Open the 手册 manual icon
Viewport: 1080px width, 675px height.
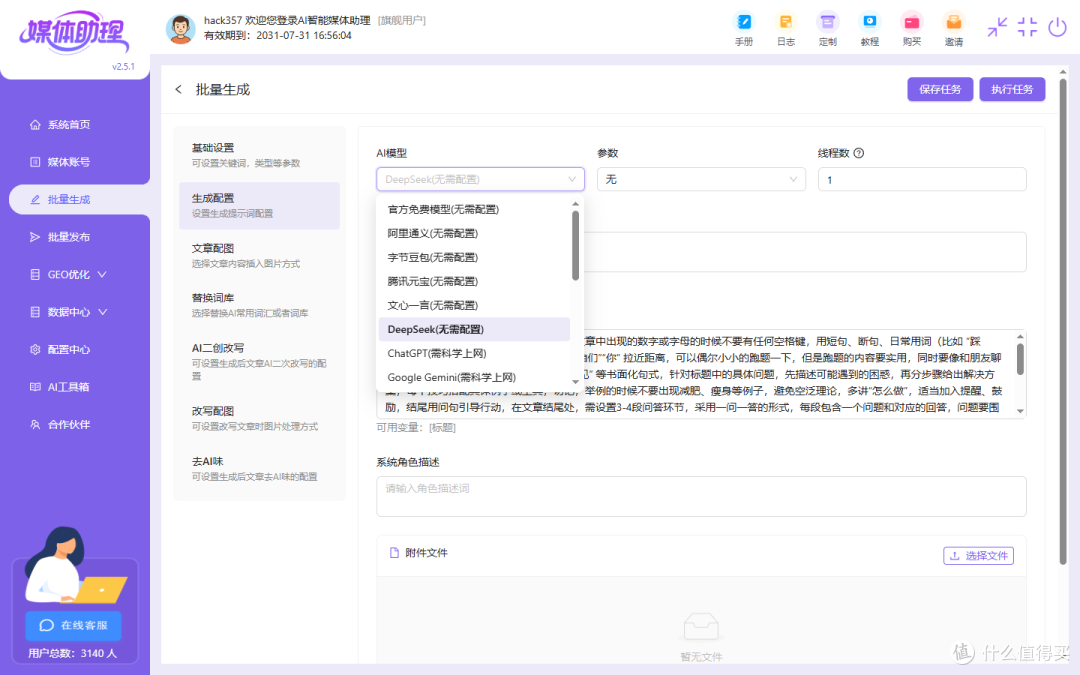[744, 29]
